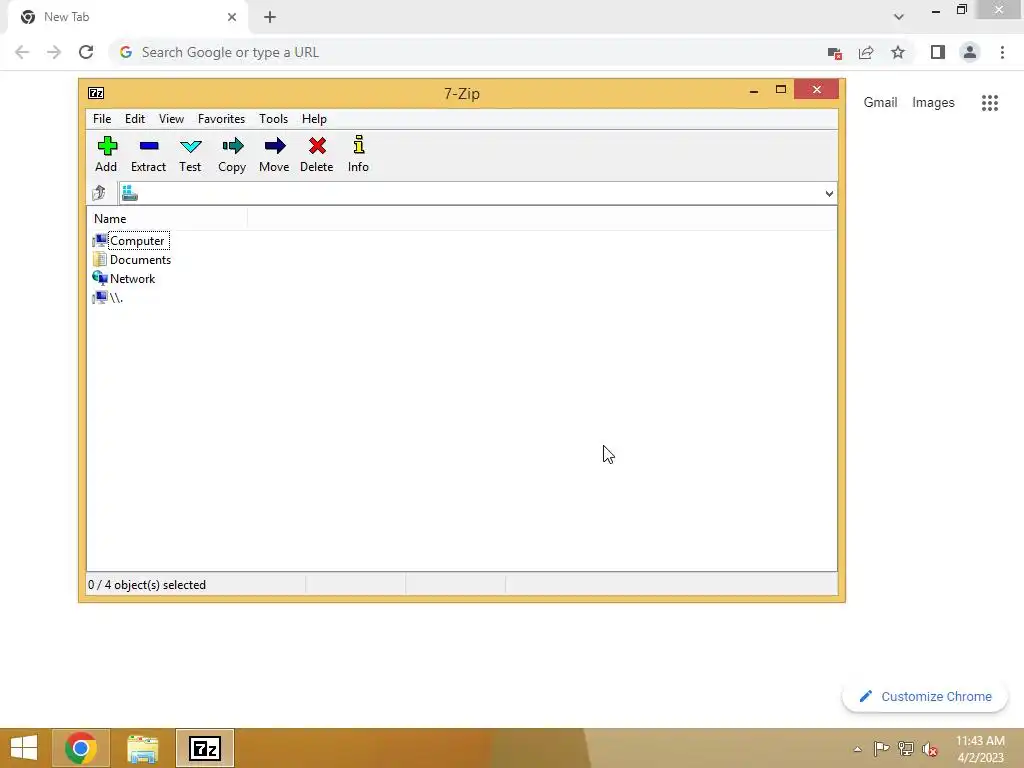Open the File menu in 7-Zip
Image resolution: width=1024 pixels, height=768 pixels.
click(102, 119)
